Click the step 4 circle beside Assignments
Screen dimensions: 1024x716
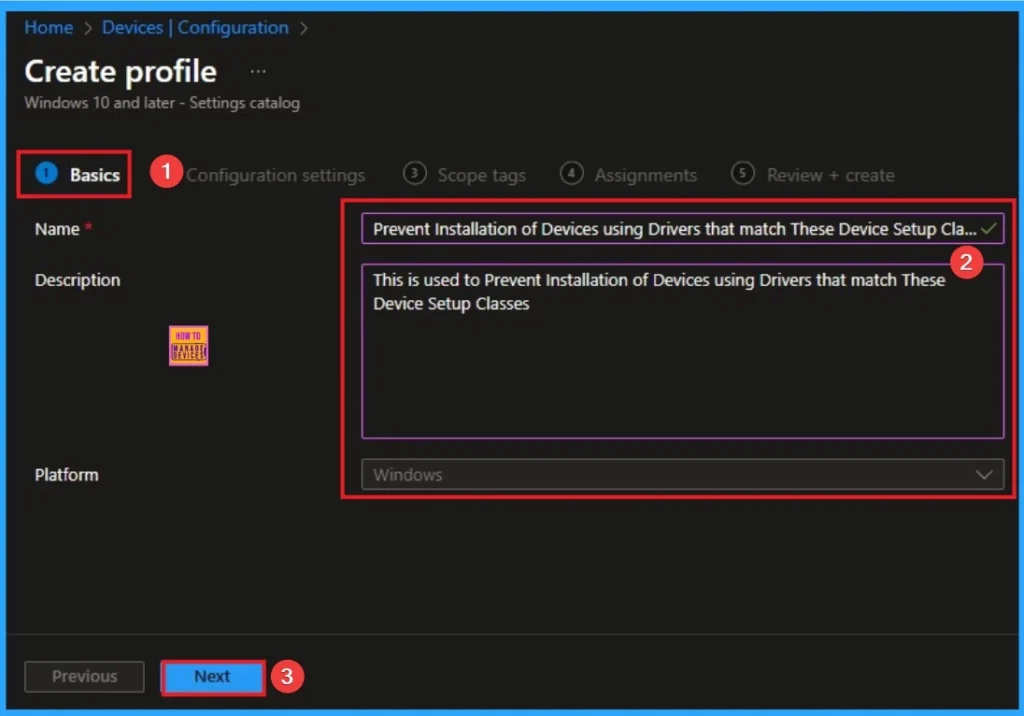click(571, 174)
